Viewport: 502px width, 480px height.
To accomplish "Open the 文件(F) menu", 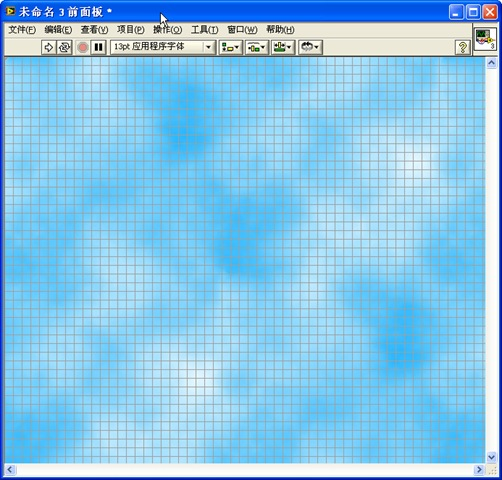I will point(22,30).
